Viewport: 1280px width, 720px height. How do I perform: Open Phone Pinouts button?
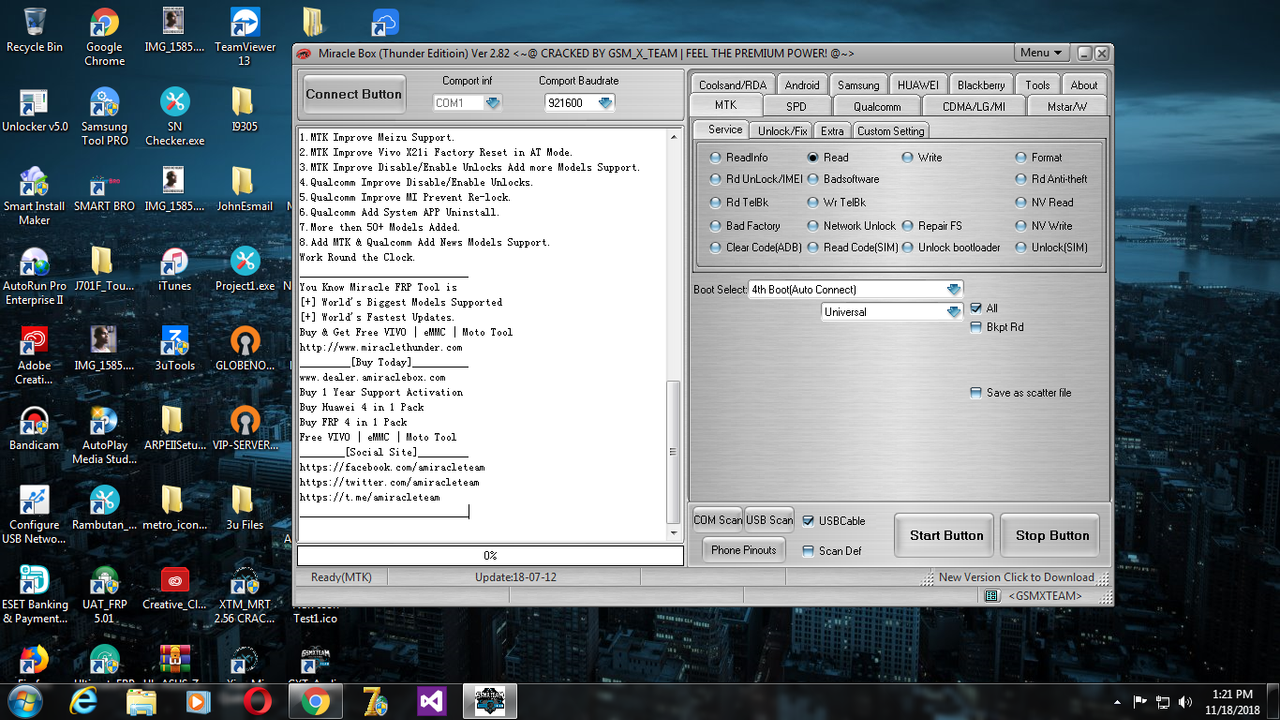coord(743,550)
